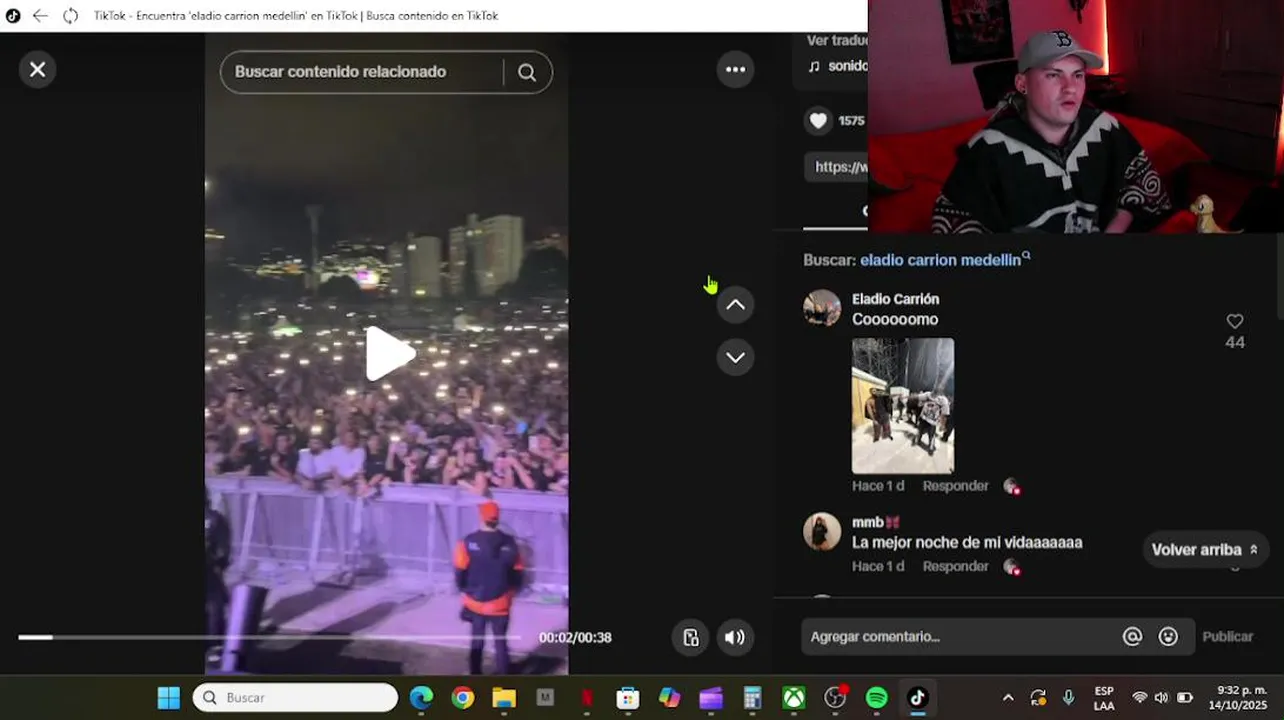Expand the system tray hidden icons chevron
The height and width of the screenshot is (720, 1284).
[1008, 698]
